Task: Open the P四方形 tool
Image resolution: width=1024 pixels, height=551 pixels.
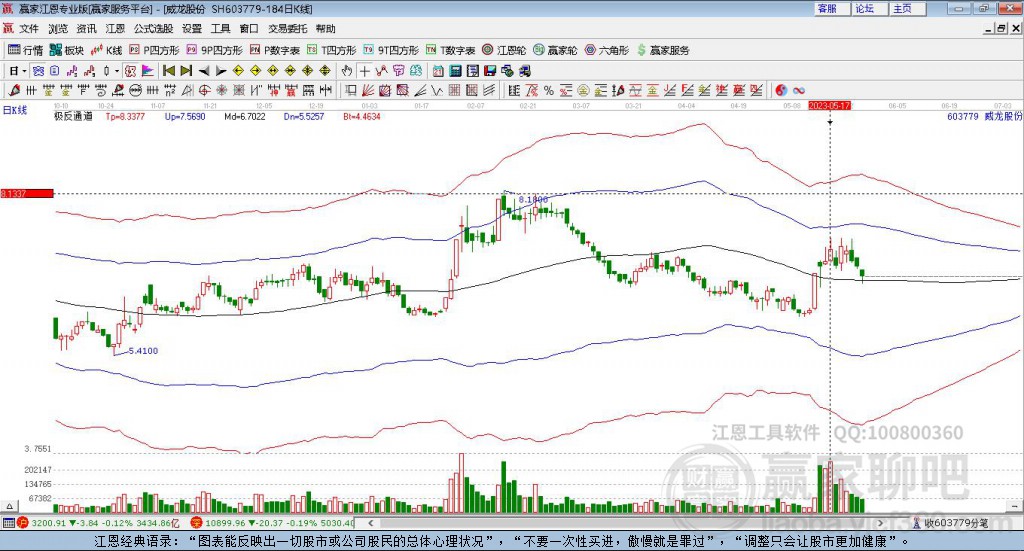Action: click(154, 50)
